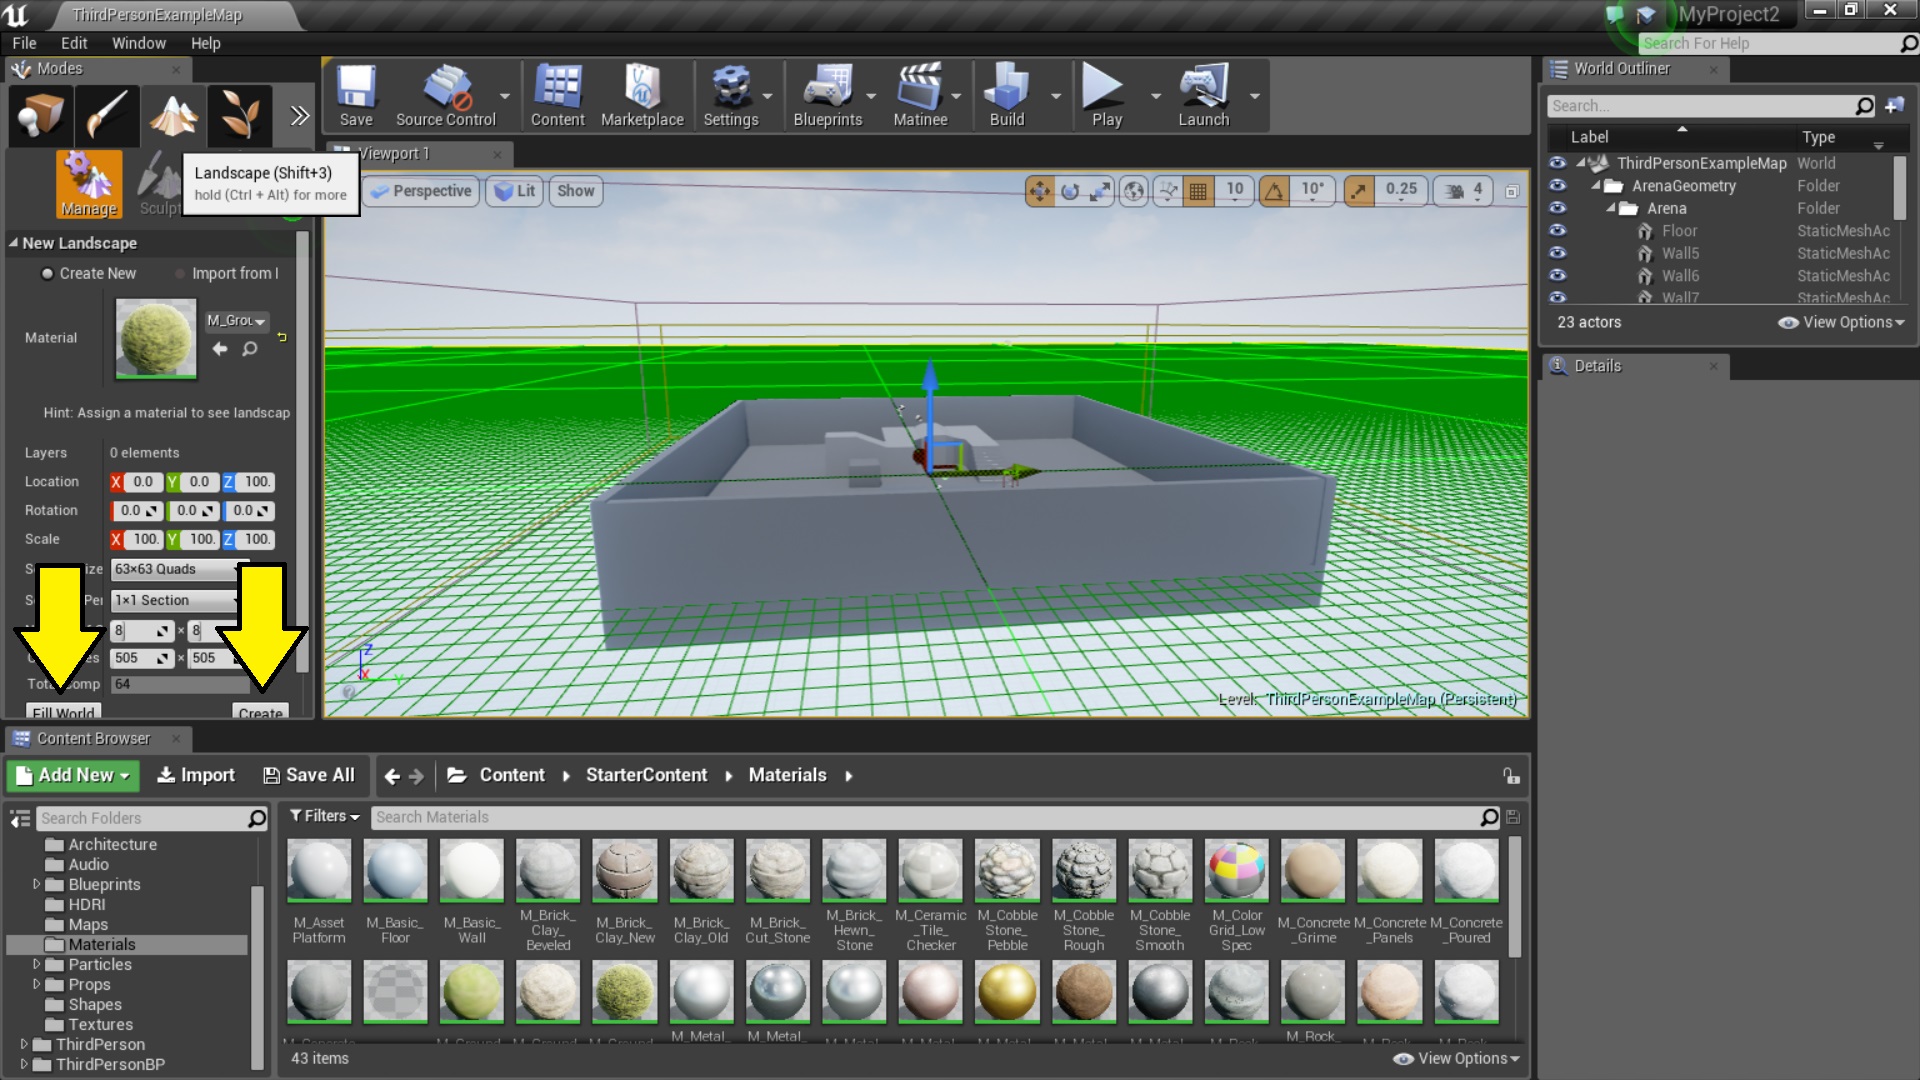Select translate gizmo mode in viewport
The height and width of the screenshot is (1080, 1920).
[1040, 191]
